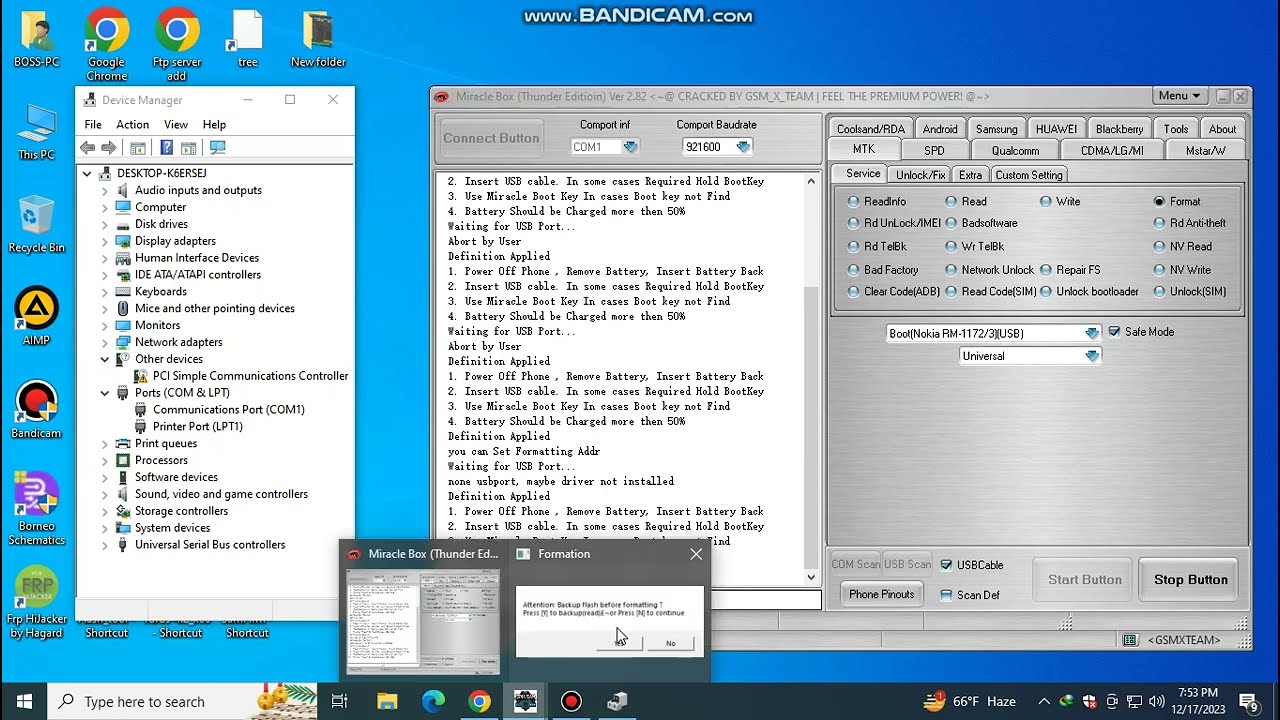Open Task View on the taskbar
The height and width of the screenshot is (720, 1280).
coord(340,701)
